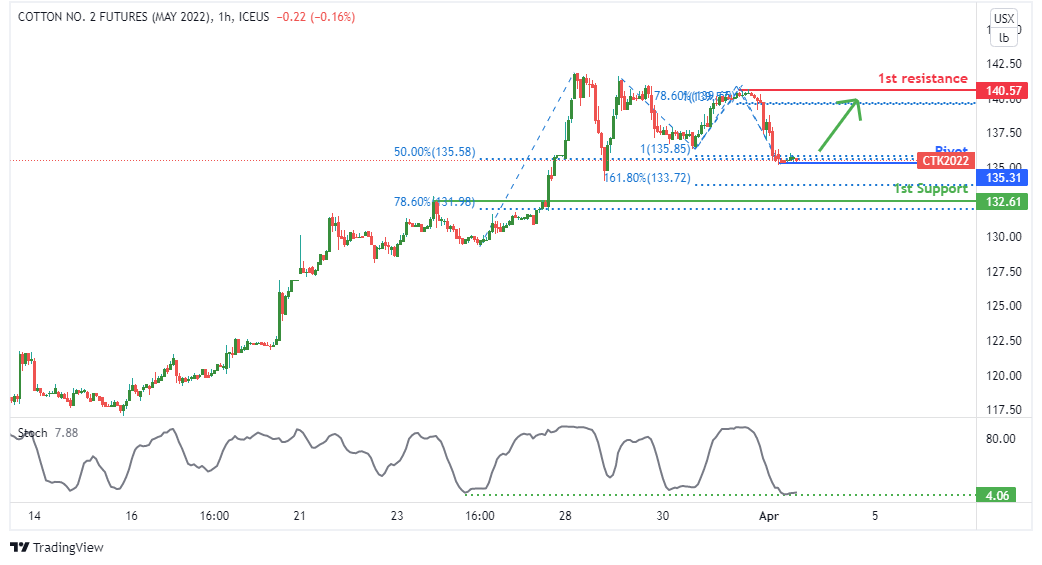The image size is (1042, 565).
Task: Click the 161.80%(133.72) Fibonacci label
Action: [x=647, y=178]
